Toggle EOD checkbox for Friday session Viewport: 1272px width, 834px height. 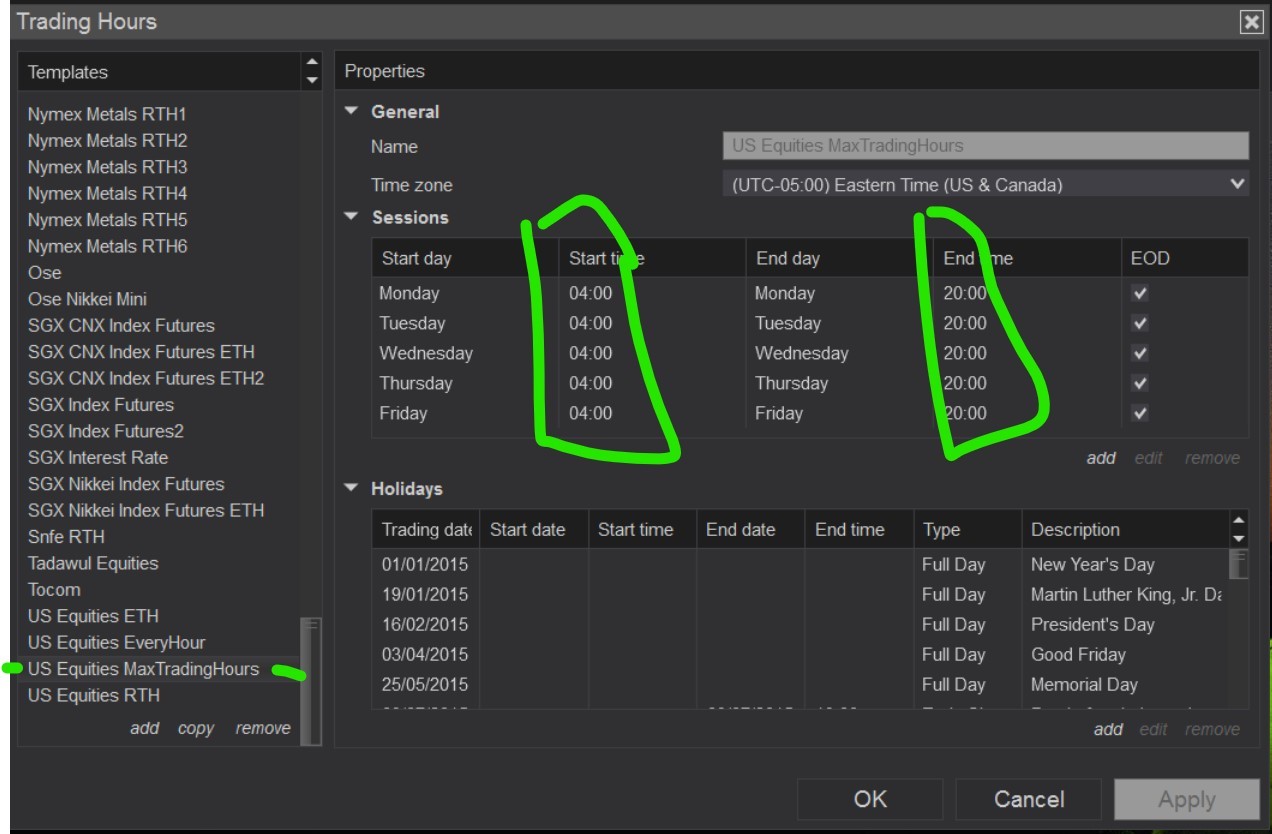pyautogui.click(x=1140, y=413)
